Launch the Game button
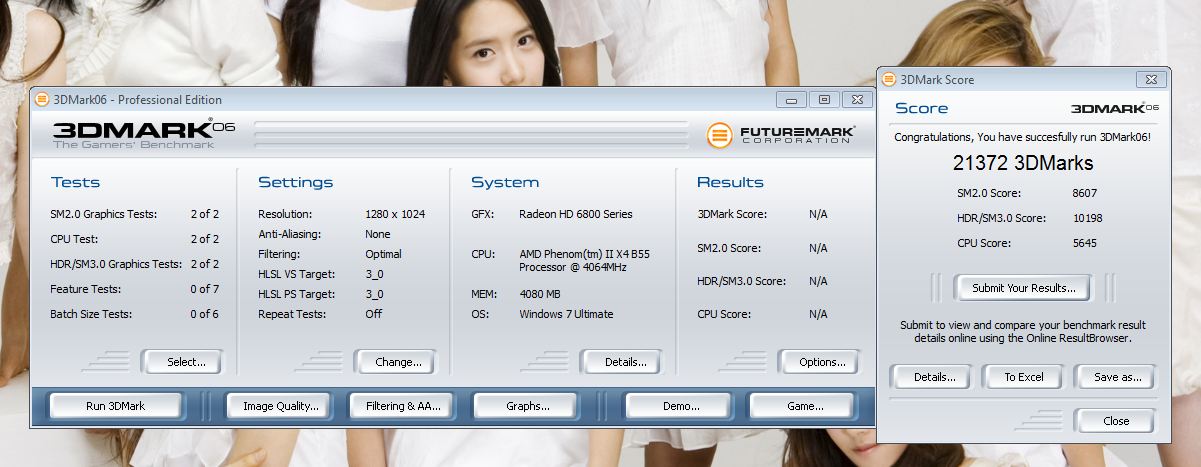Screen dimensions: 1201x467 [x=801, y=406]
